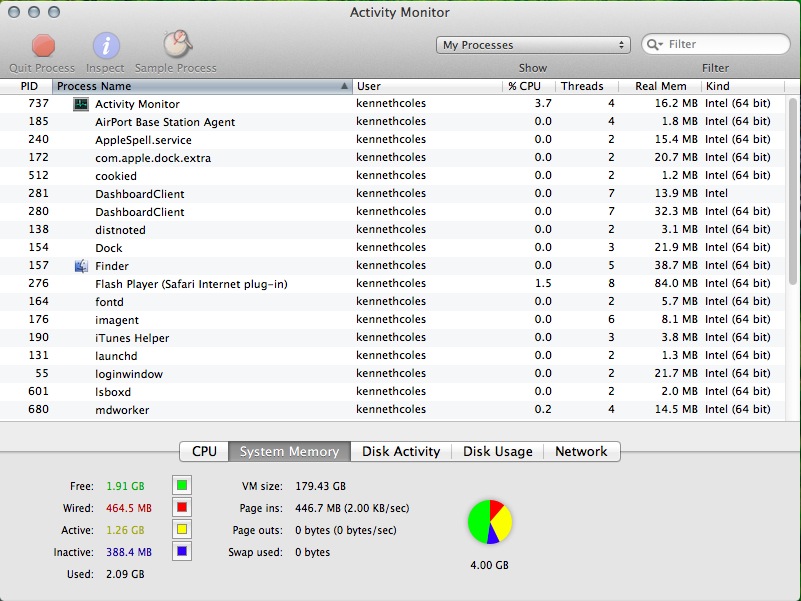
Task: Click the Page ins 446.7 MB value
Action: 352,508
